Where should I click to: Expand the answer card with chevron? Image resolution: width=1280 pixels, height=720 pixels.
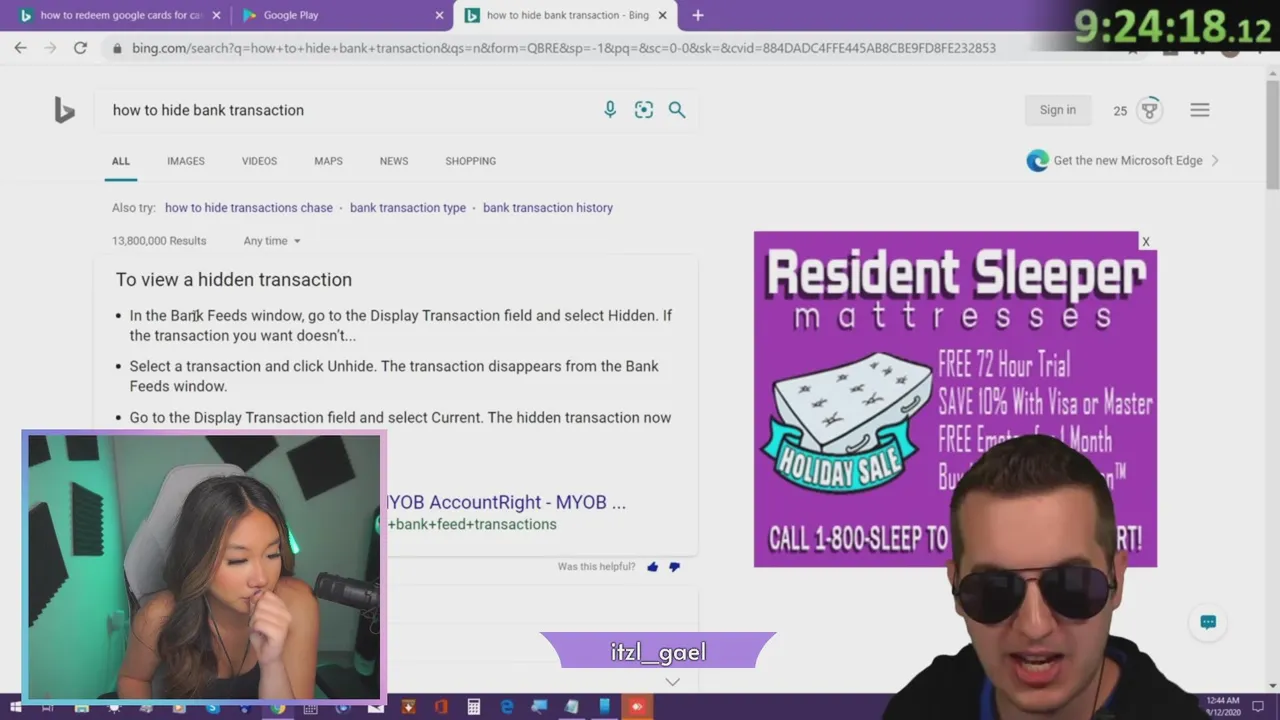click(673, 682)
